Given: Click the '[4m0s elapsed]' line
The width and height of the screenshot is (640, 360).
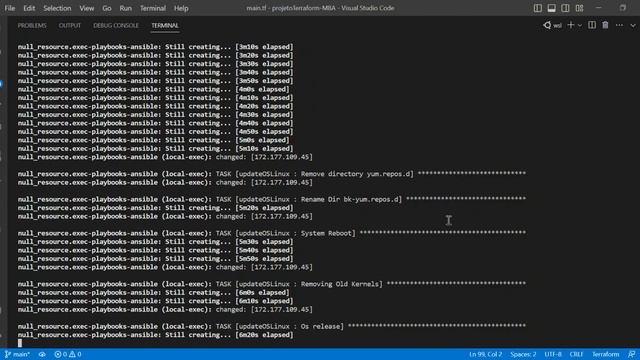Looking at the screenshot, I should 153,89.
